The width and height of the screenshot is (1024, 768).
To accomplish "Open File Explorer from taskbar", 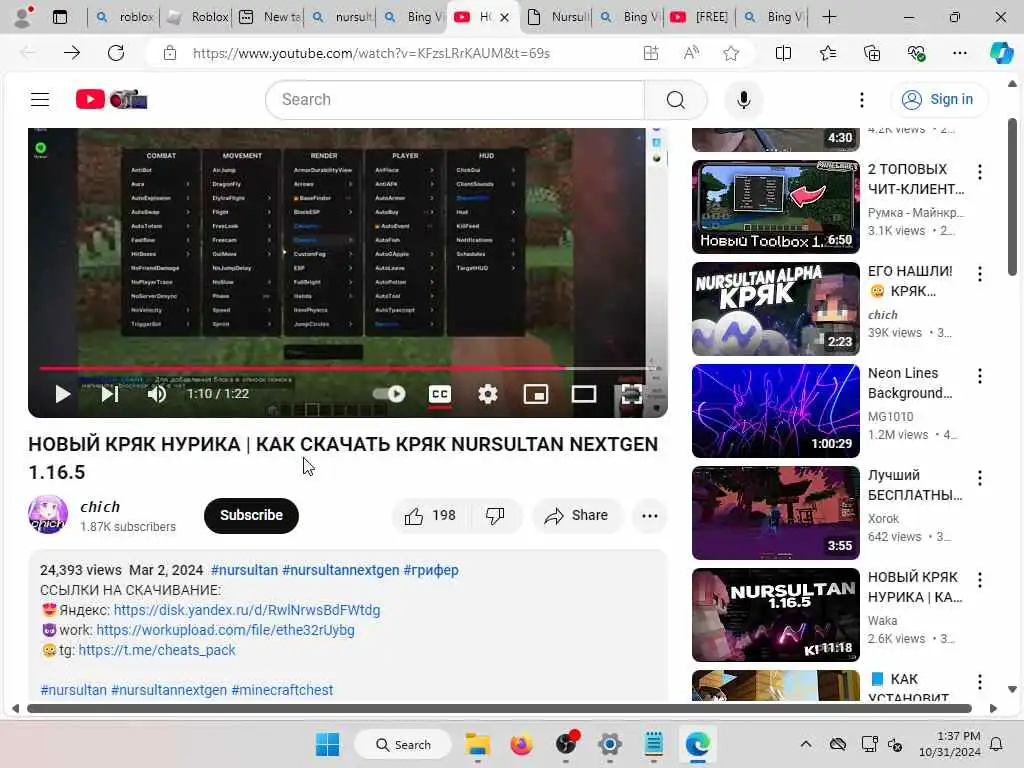I will [477, 744].
